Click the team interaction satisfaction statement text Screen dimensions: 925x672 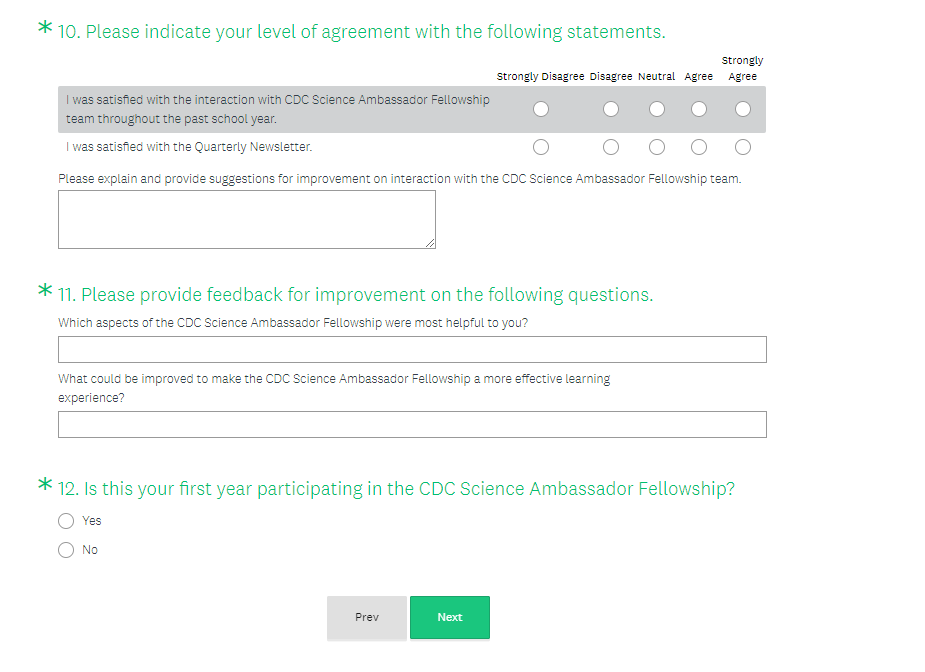[x=277, y=109]
